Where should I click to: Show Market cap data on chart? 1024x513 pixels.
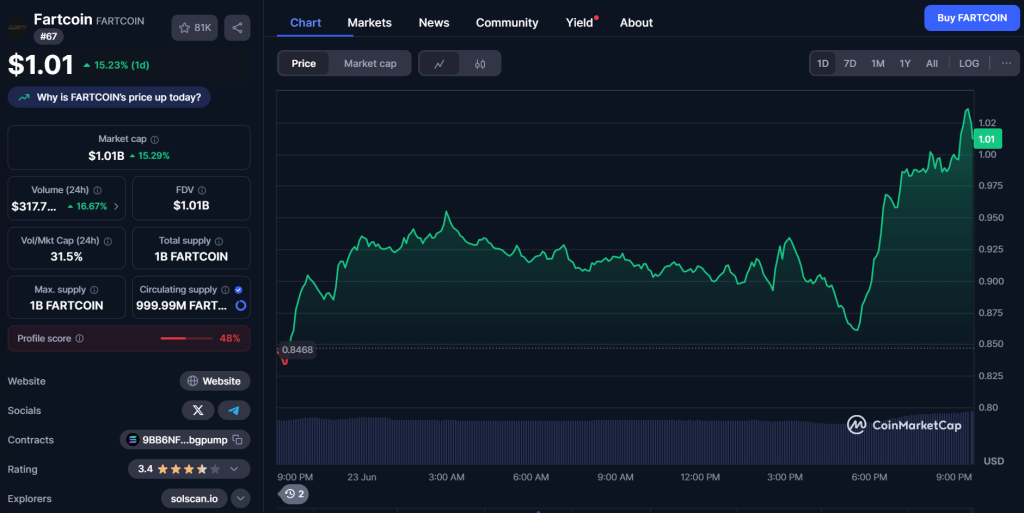coord(370,63)
